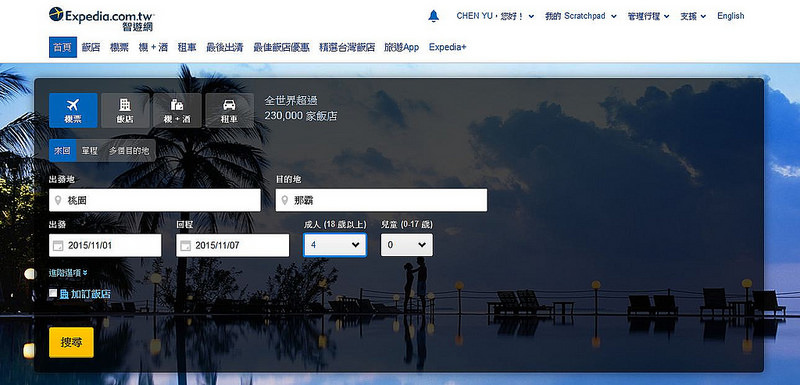Switch language to English
Screen dimensions: 800x385
pos(731,16)
